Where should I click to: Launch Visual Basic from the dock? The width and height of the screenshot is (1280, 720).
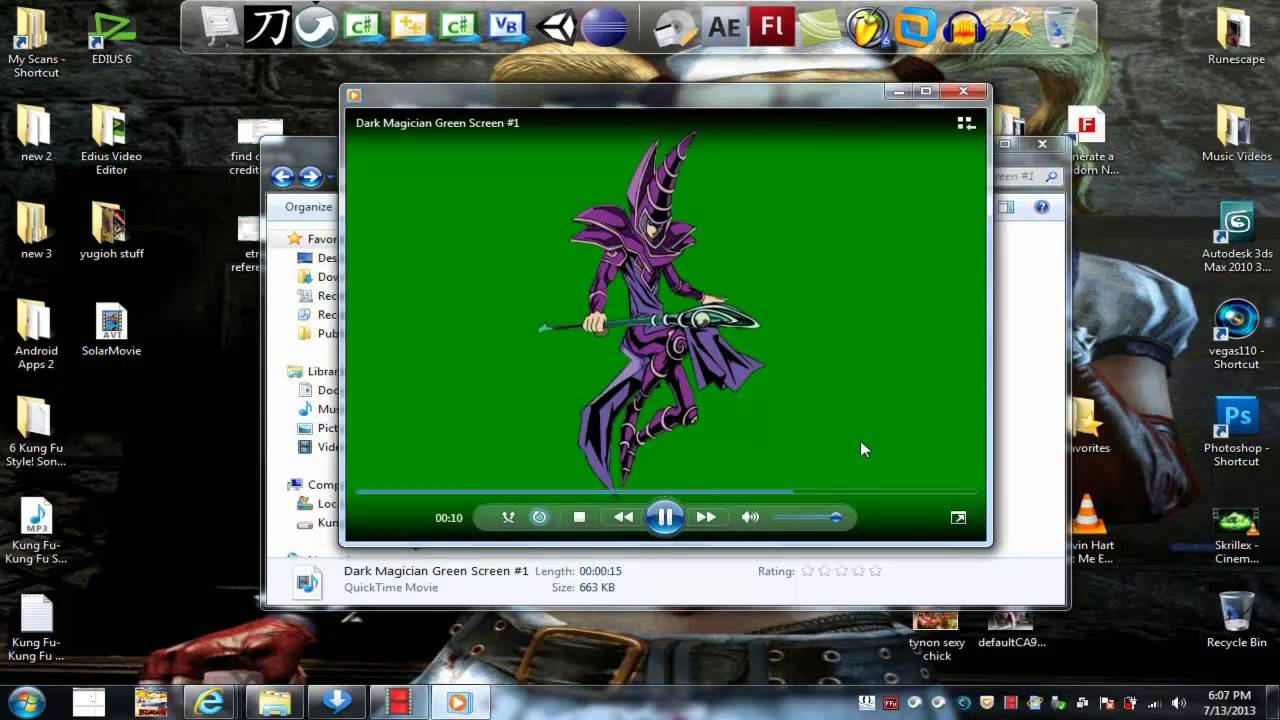coord(507,27)
